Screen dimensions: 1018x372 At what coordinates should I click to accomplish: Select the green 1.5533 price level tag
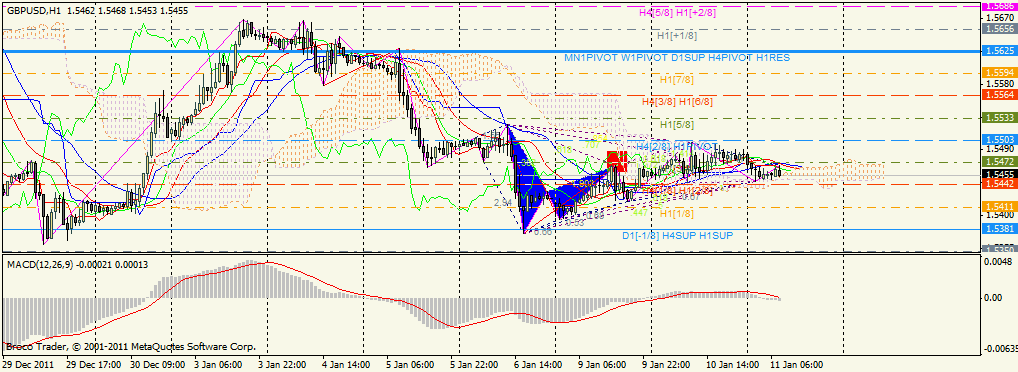(x=999, y=118)
